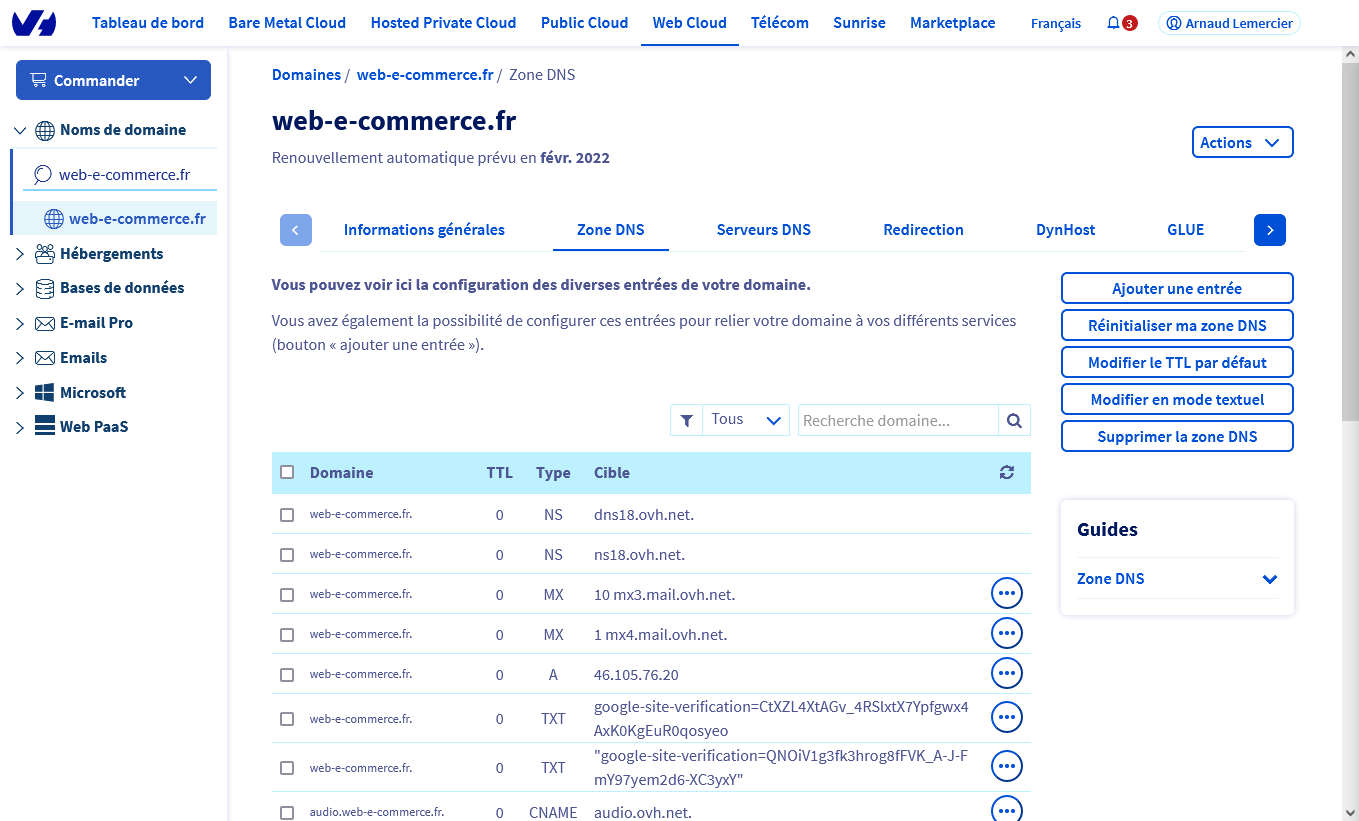This screenshot has width=1359, height=821.
Task: Tick the checkbox for the mx4.mail.ovh.net row
Action: pos(287,635)
